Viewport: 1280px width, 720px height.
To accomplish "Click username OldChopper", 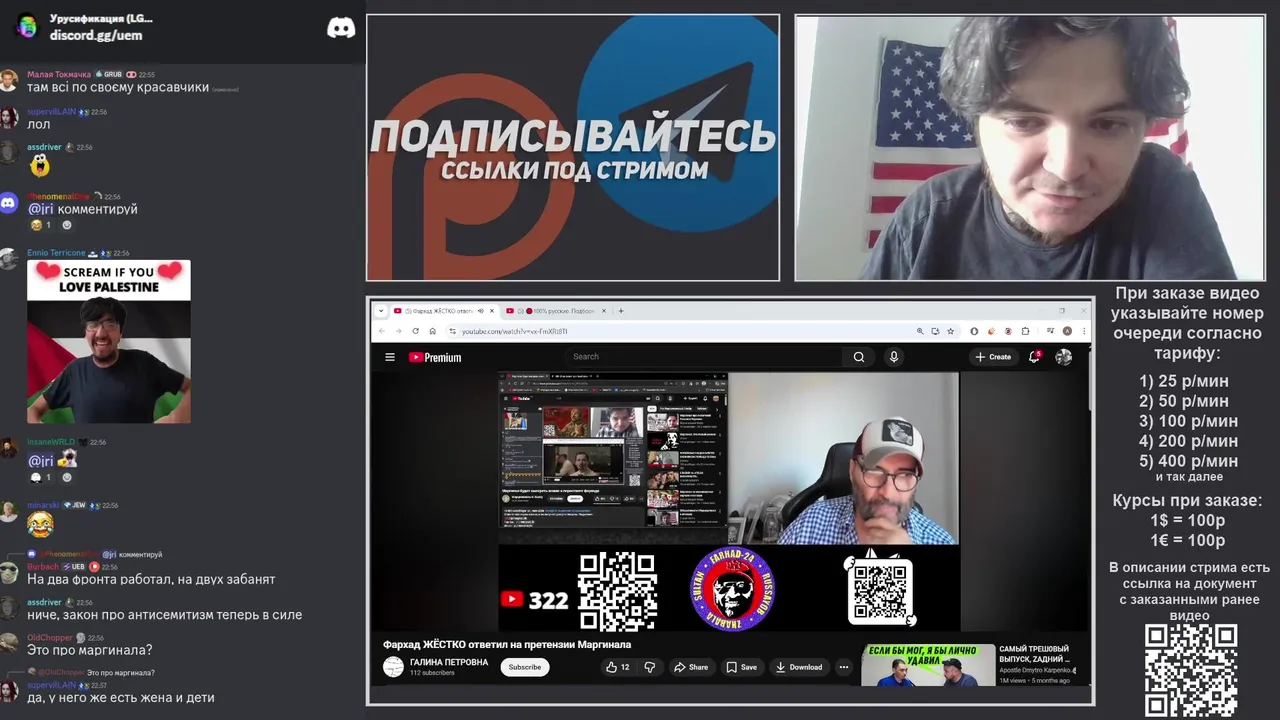I will coord(49,637).
